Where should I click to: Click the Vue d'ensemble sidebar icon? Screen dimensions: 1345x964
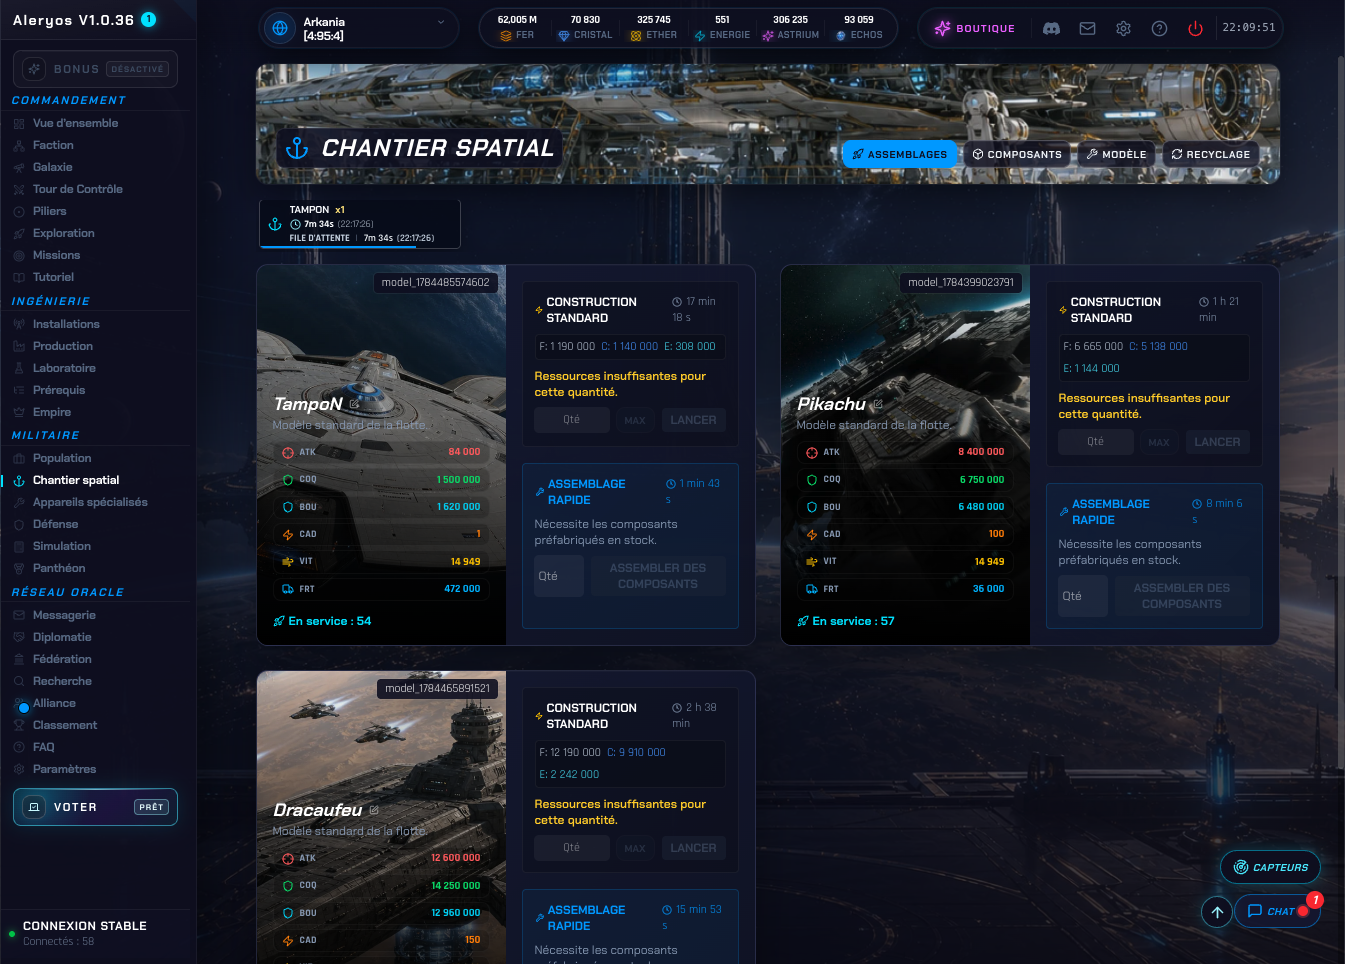point(19,124)
